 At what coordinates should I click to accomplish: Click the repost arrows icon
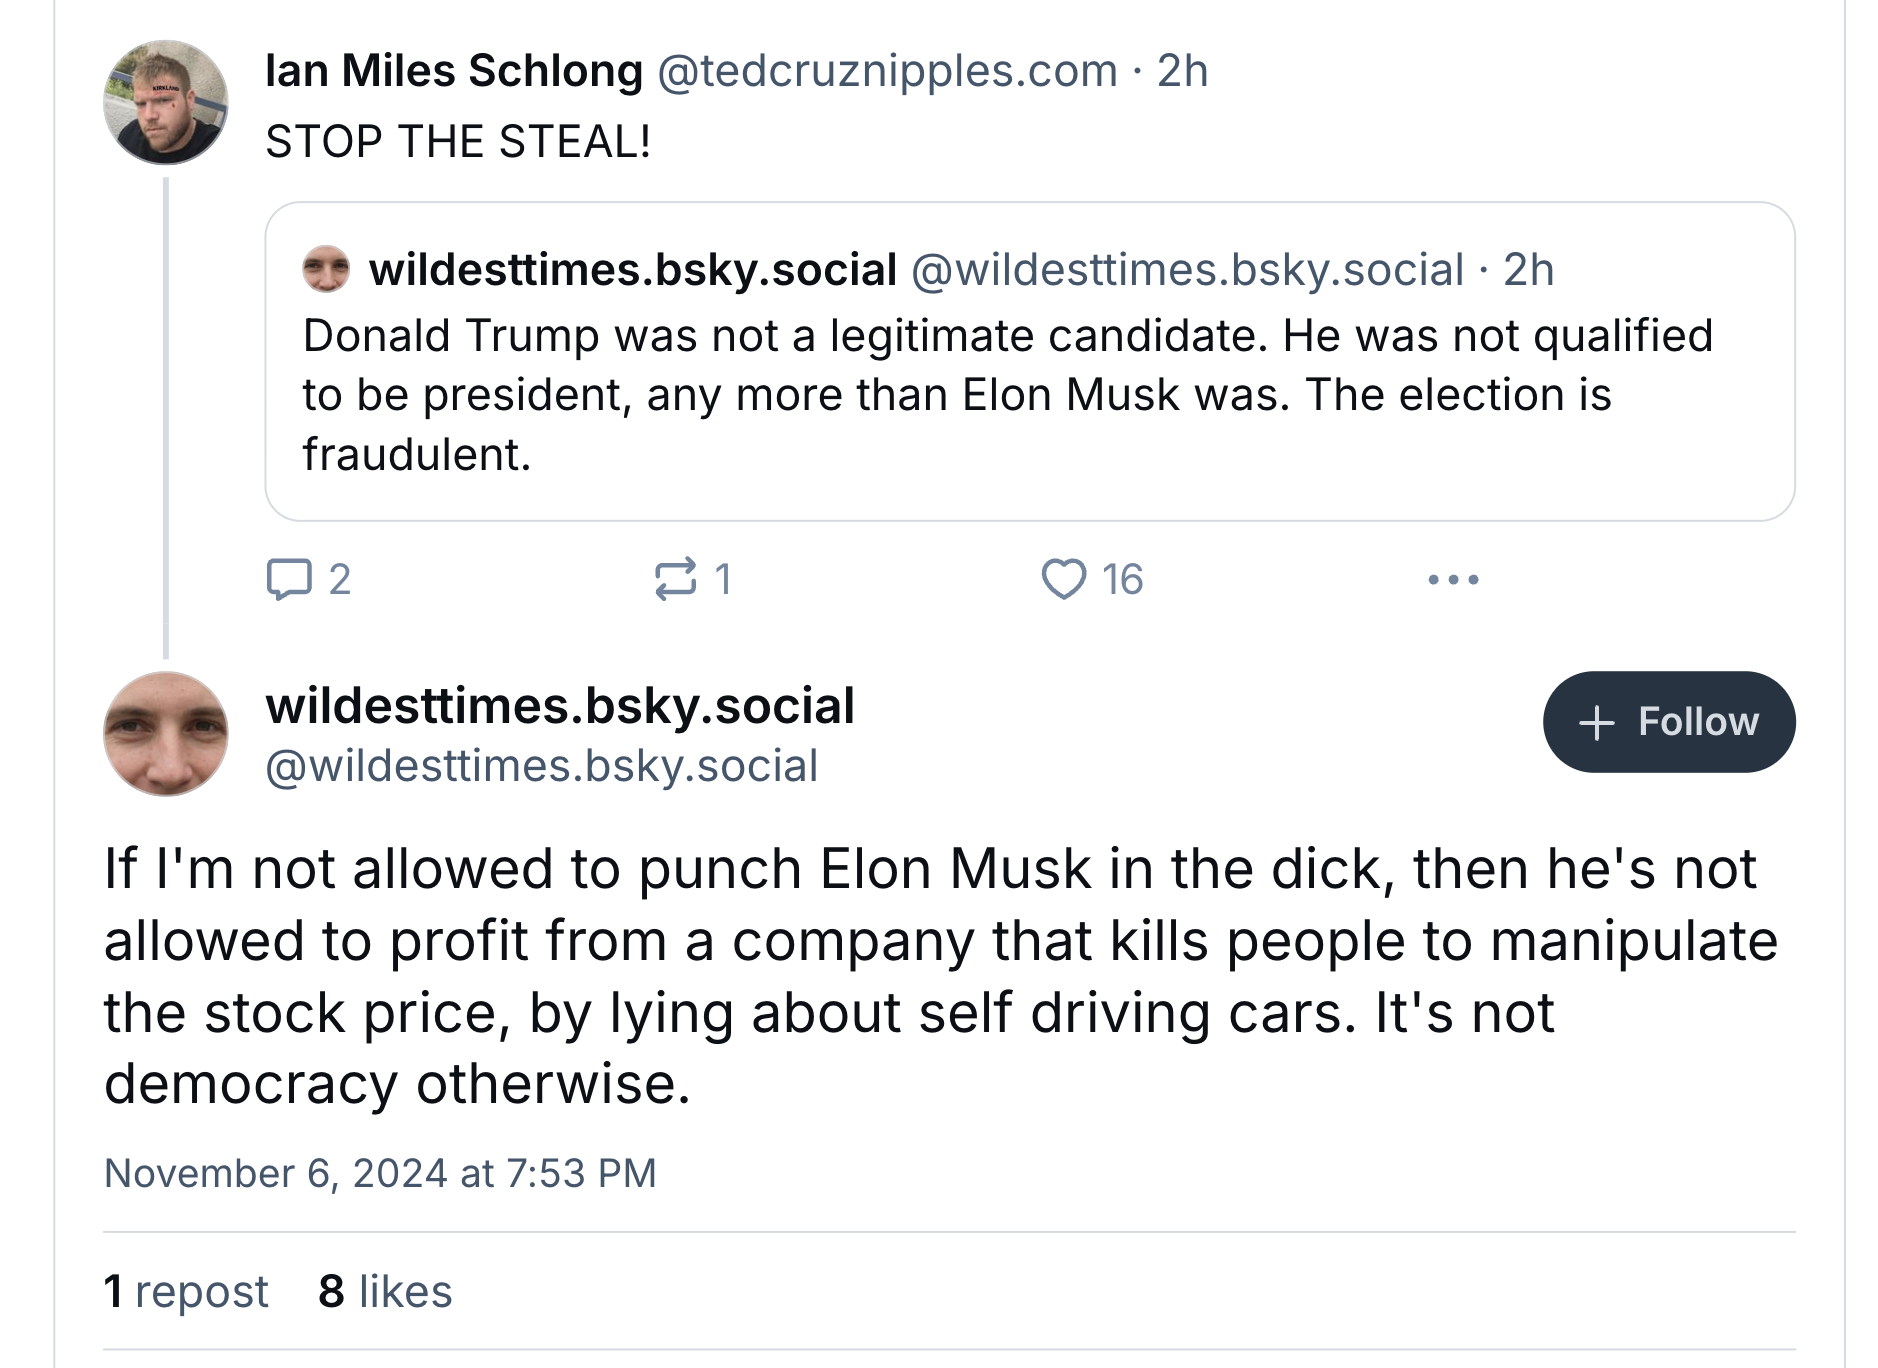(675, 579)
